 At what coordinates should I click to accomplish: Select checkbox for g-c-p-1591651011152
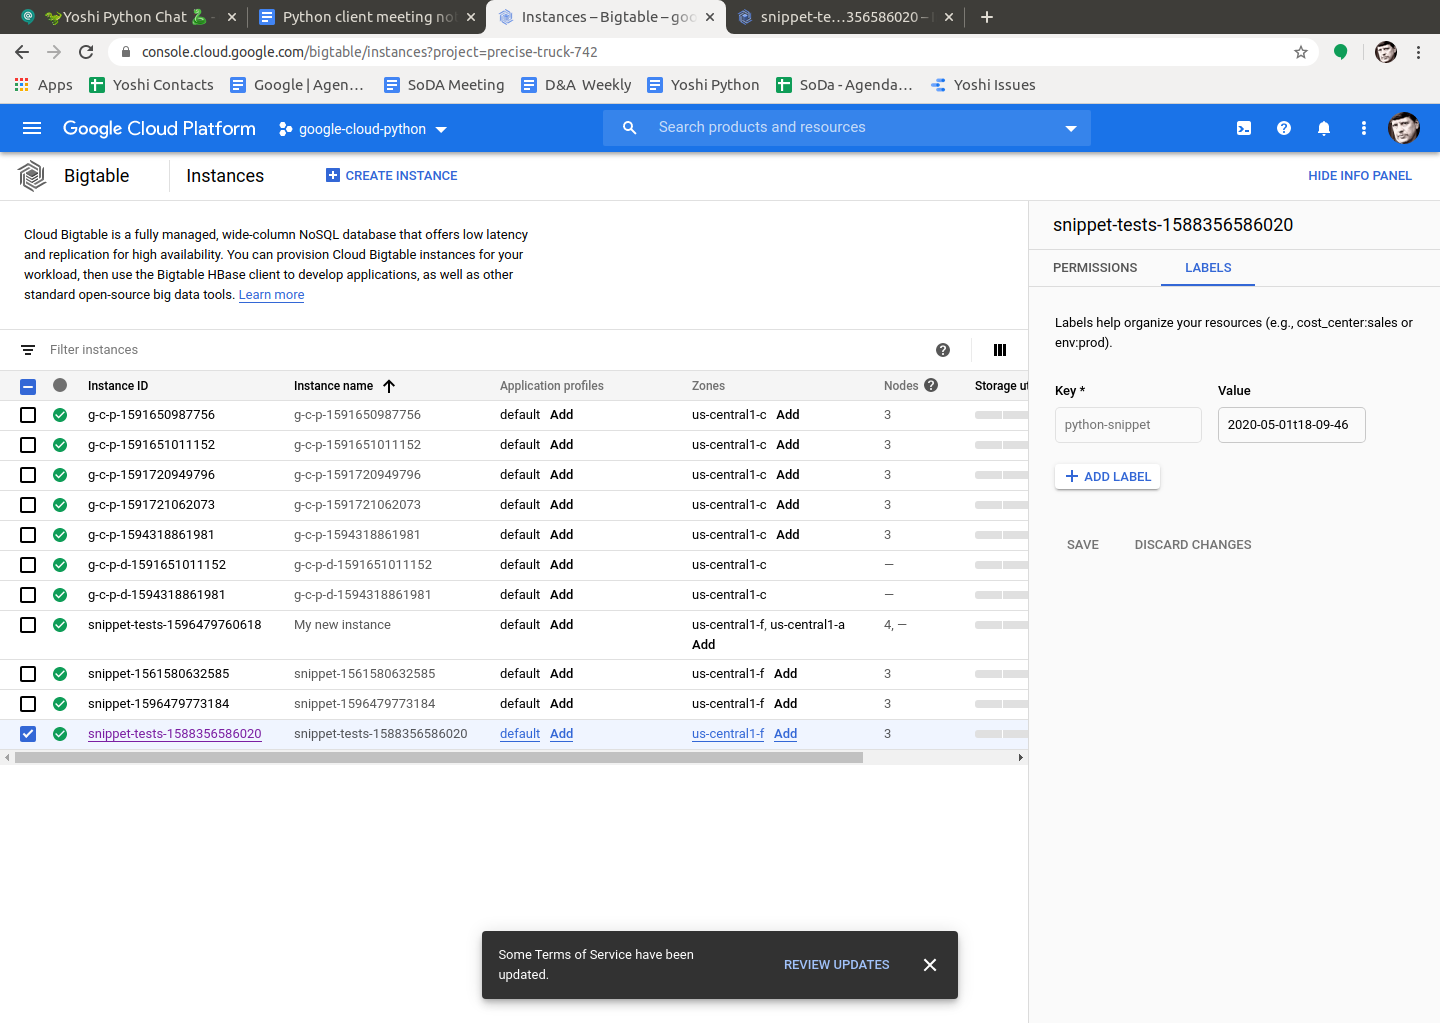tap(28, 445)
